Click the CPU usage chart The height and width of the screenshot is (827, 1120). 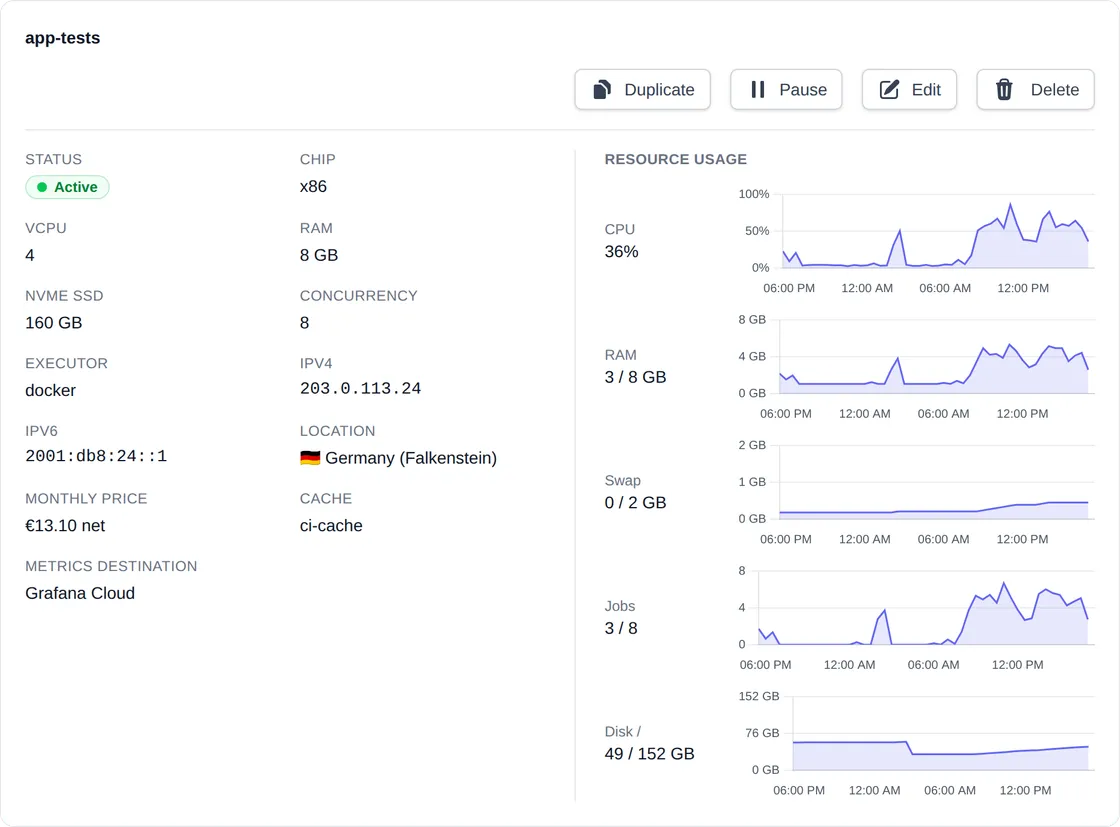[x=914, y=241]
